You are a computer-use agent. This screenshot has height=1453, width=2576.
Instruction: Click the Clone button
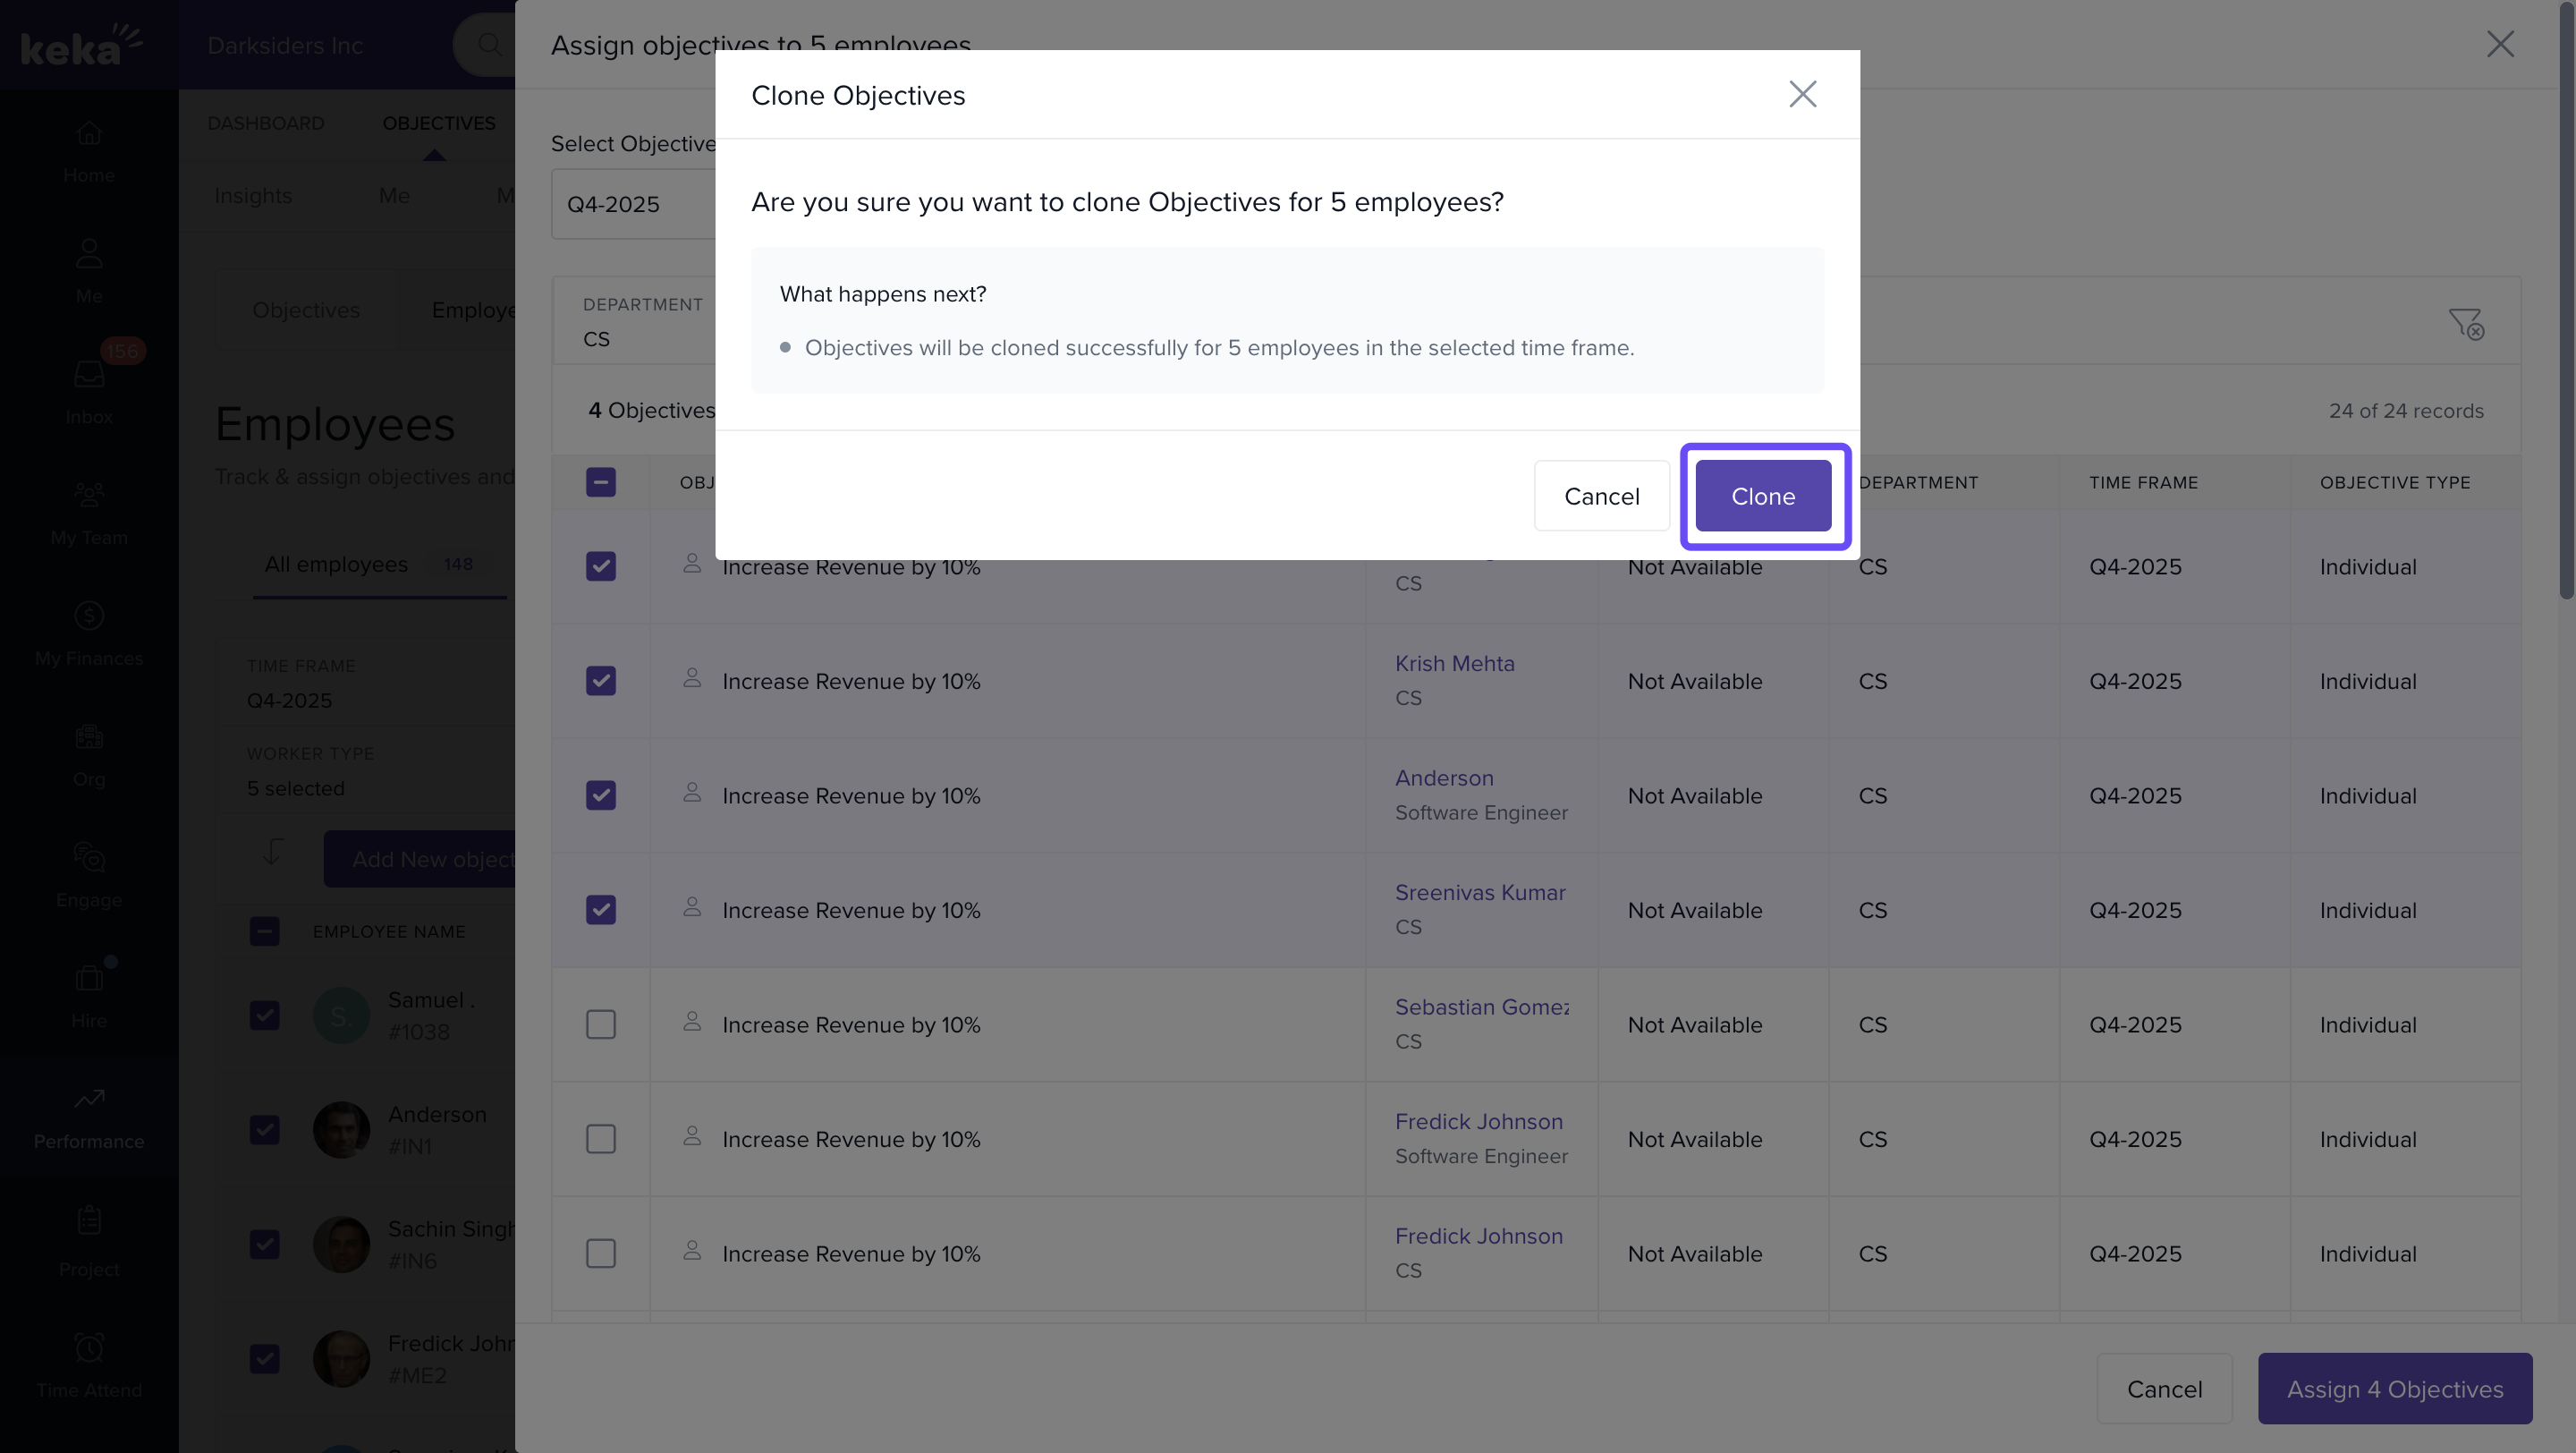tap(1763, 496)
